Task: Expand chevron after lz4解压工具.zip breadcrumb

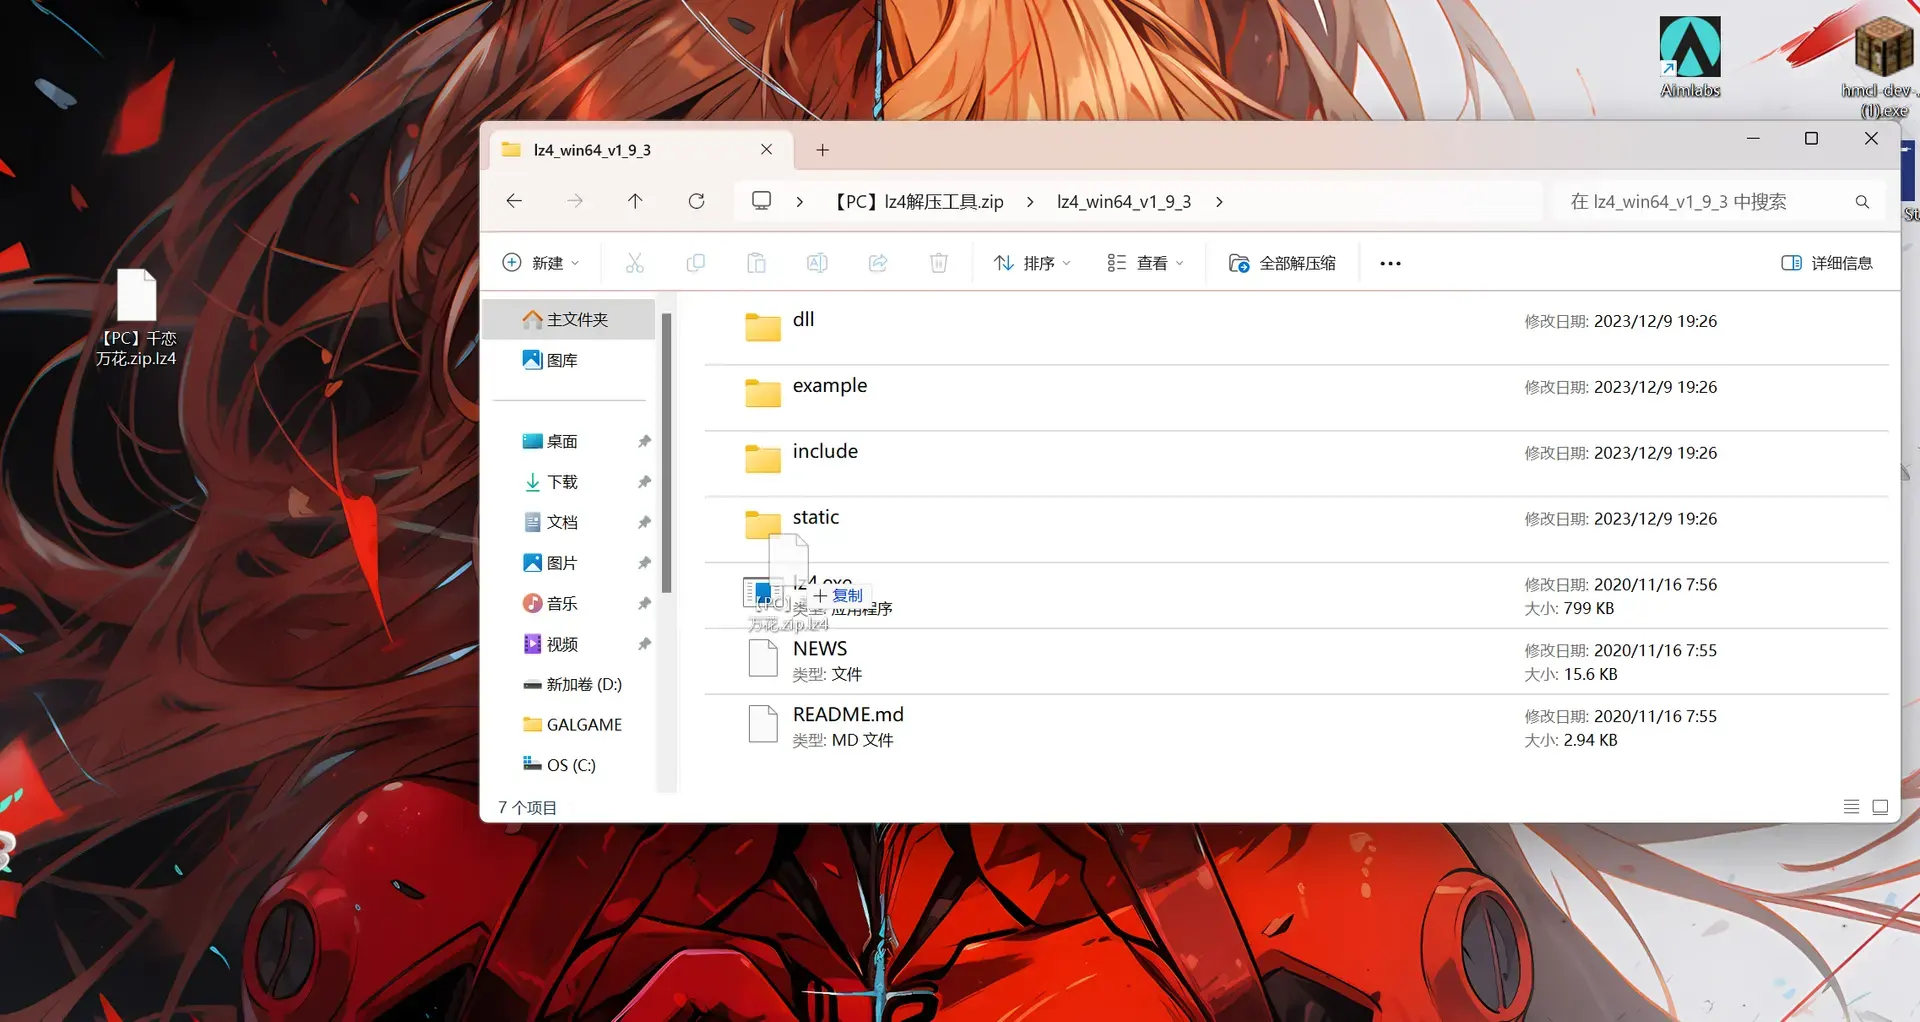Action: coord(1030,202)
